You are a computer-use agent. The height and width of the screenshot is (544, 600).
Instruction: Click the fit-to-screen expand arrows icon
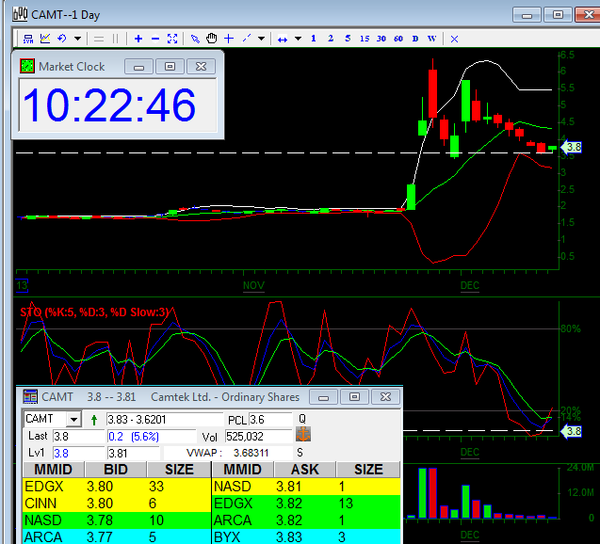click(x=172, y=38)
